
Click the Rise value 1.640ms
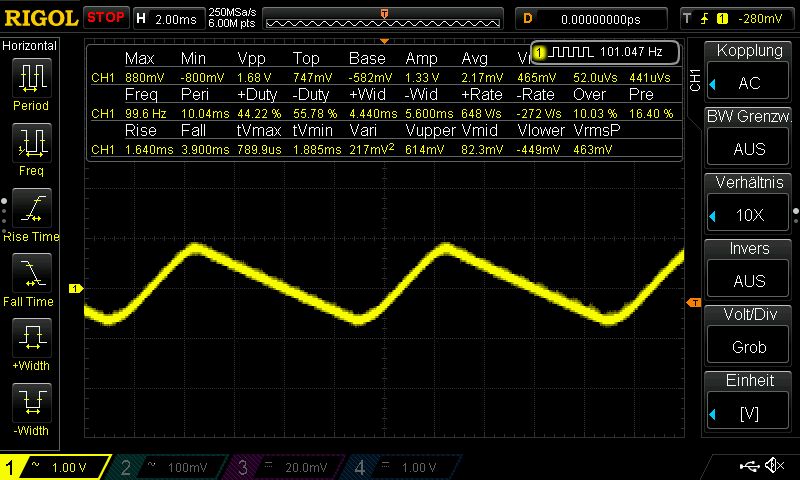click(149, 150)
